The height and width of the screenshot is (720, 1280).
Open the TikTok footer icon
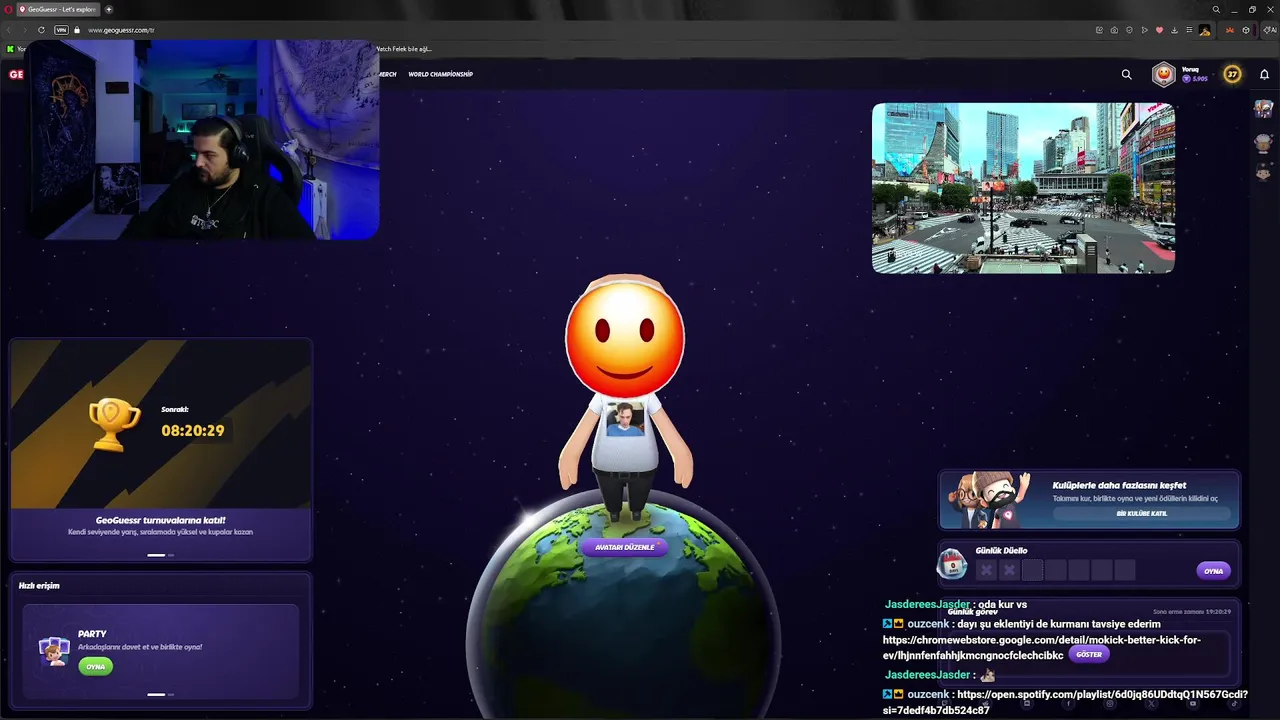pyautogui.click(x=1234, y=704)
